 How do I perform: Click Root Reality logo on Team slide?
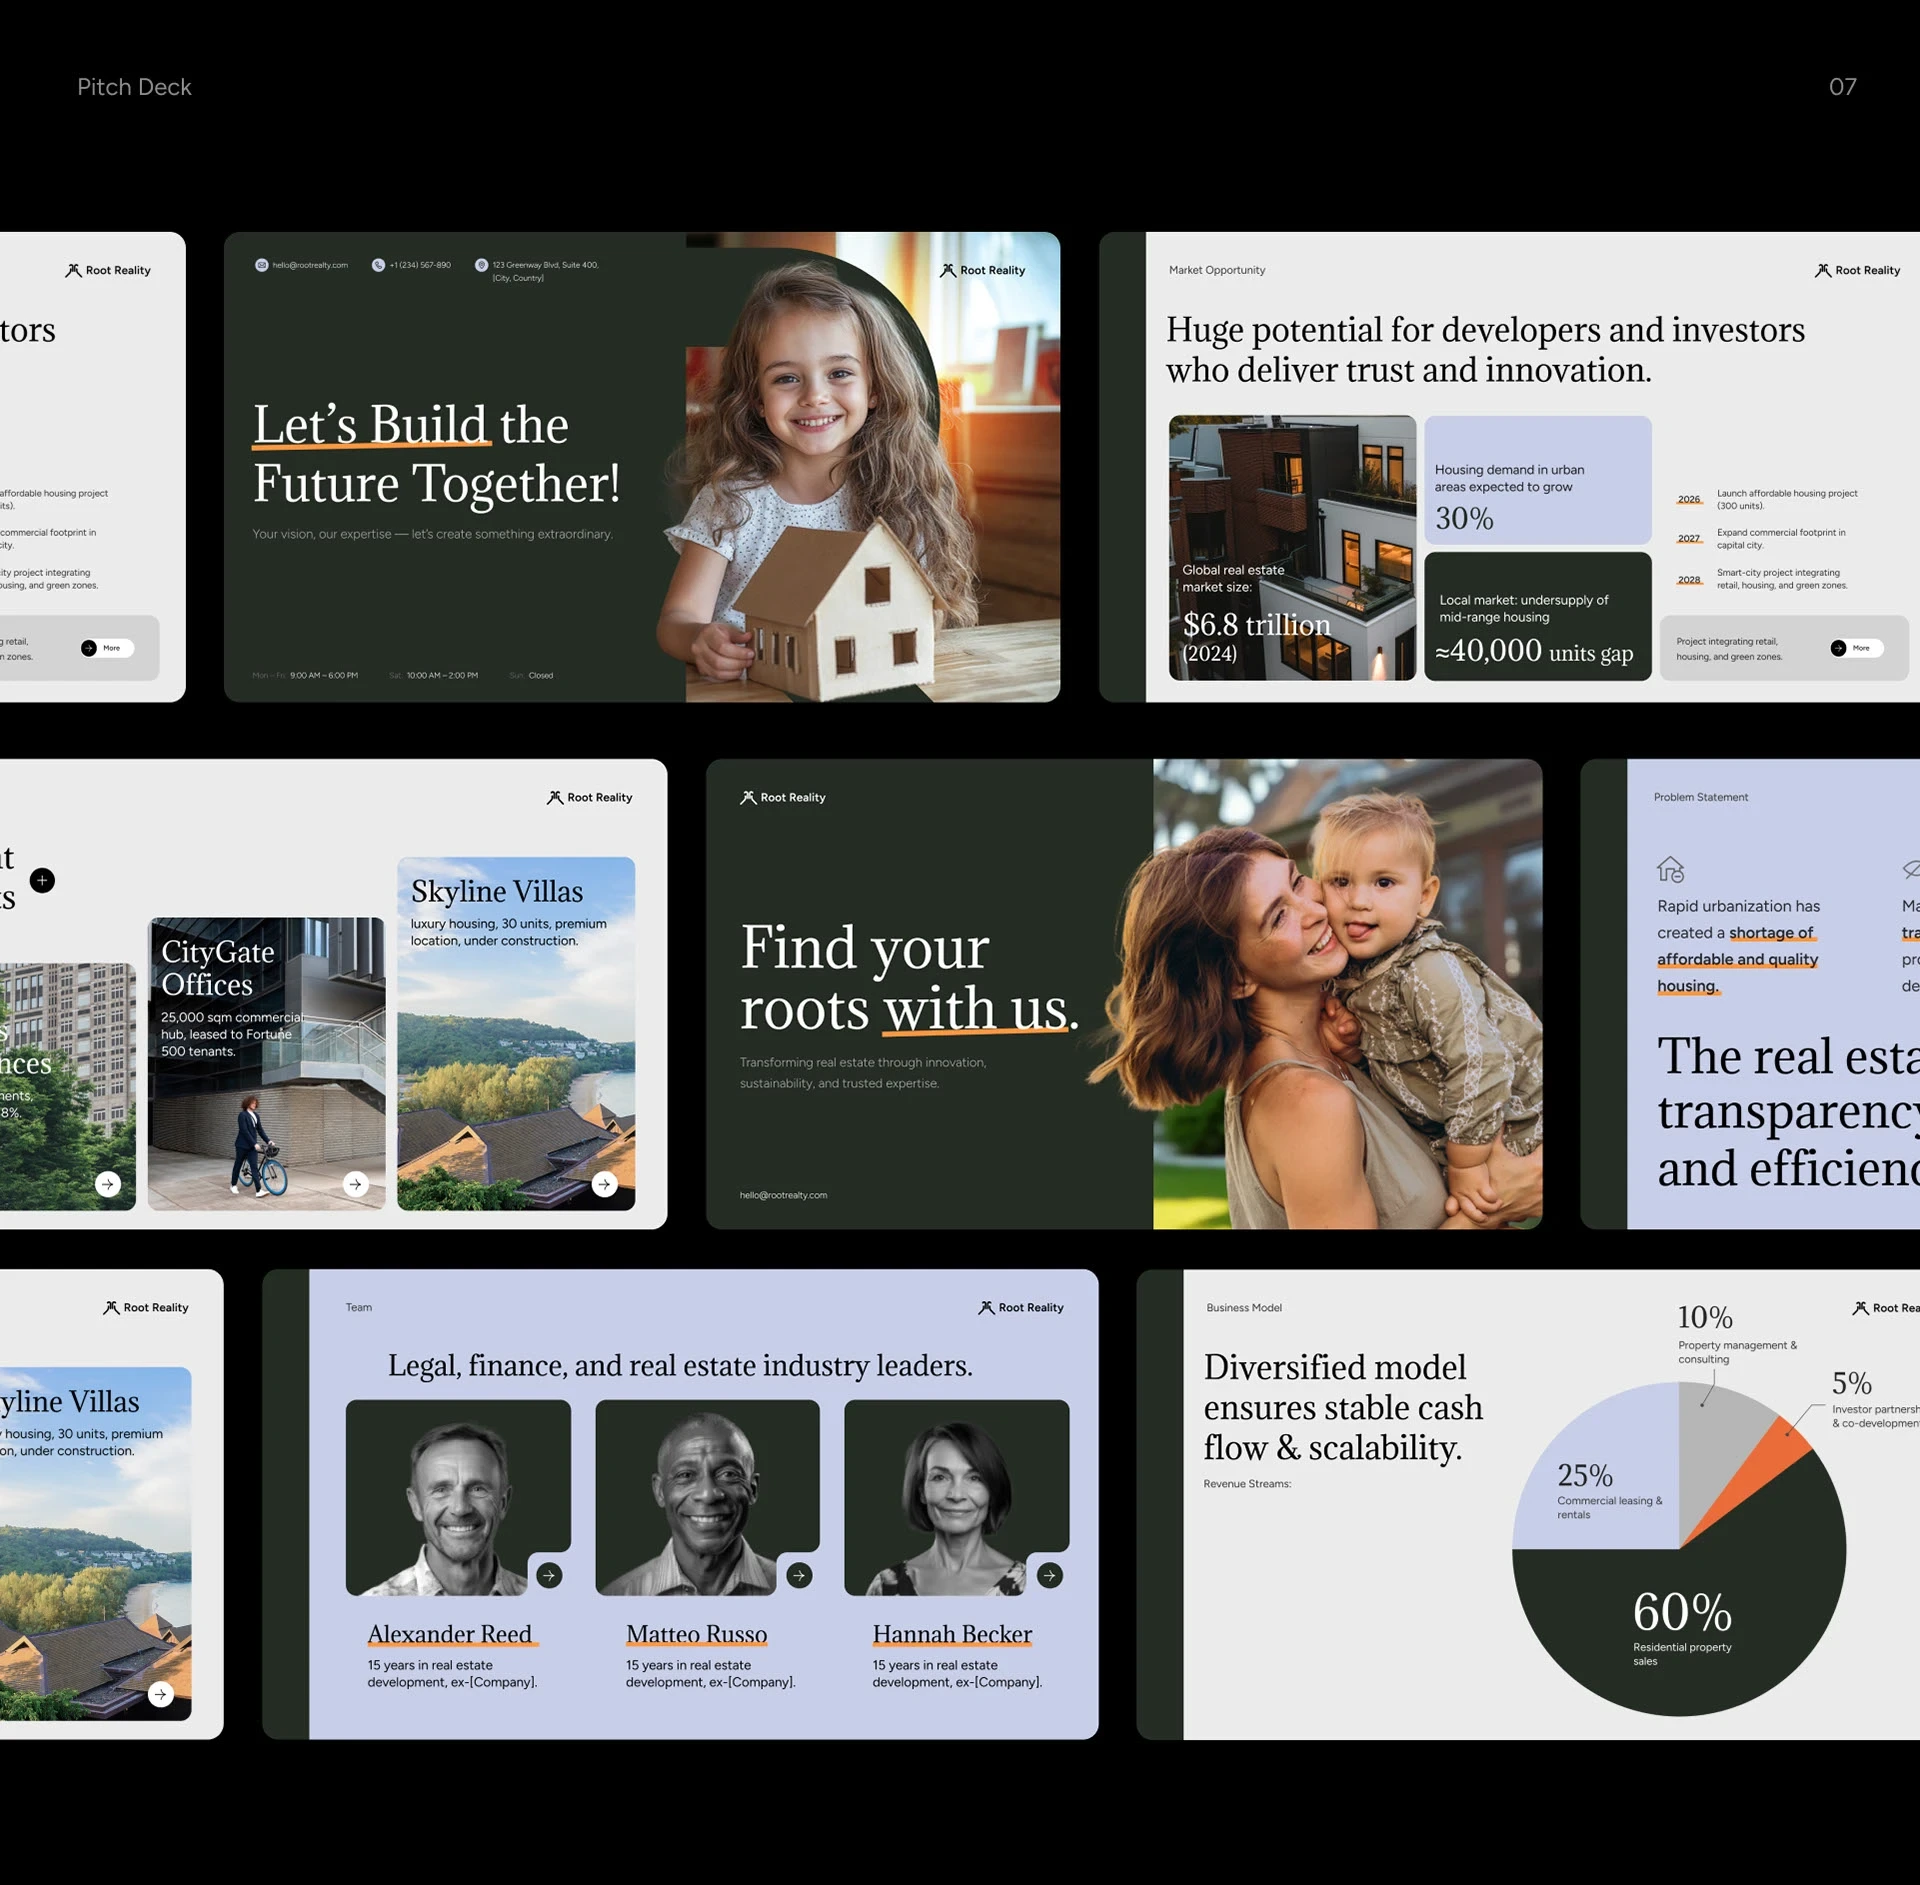(1021, 1307)
